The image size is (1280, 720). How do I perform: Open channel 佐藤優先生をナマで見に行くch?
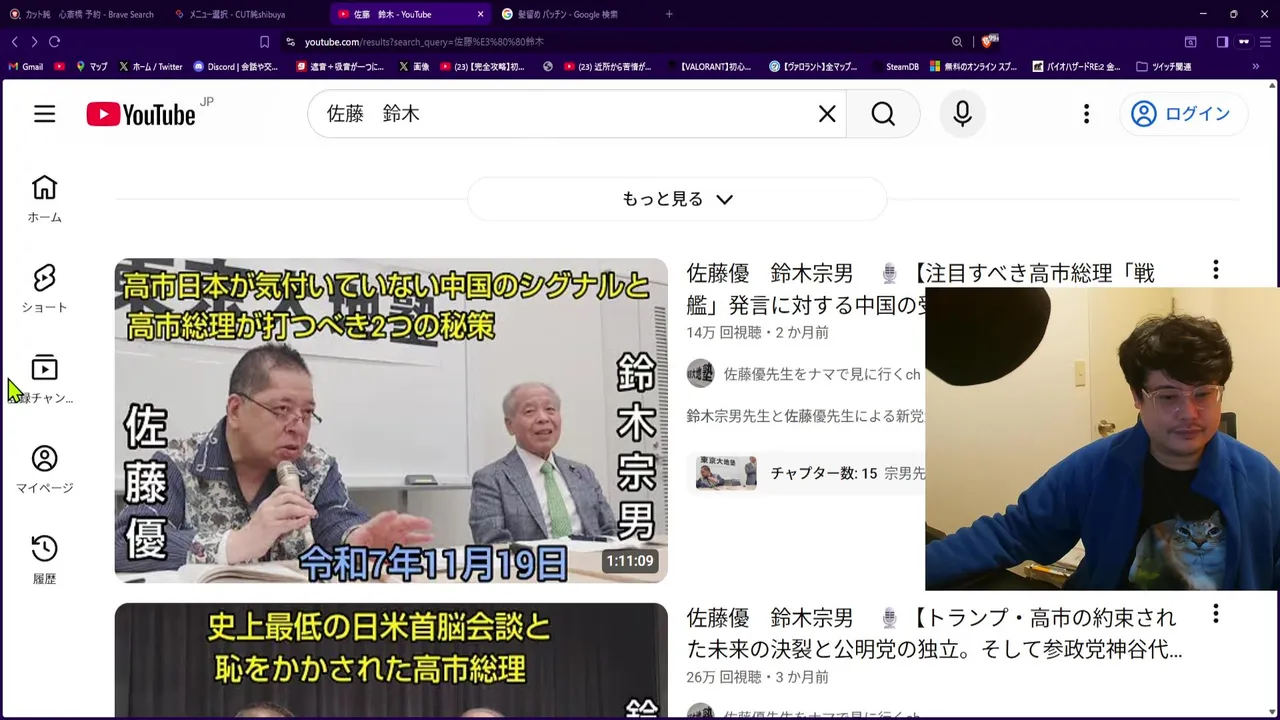click(821, 374)
